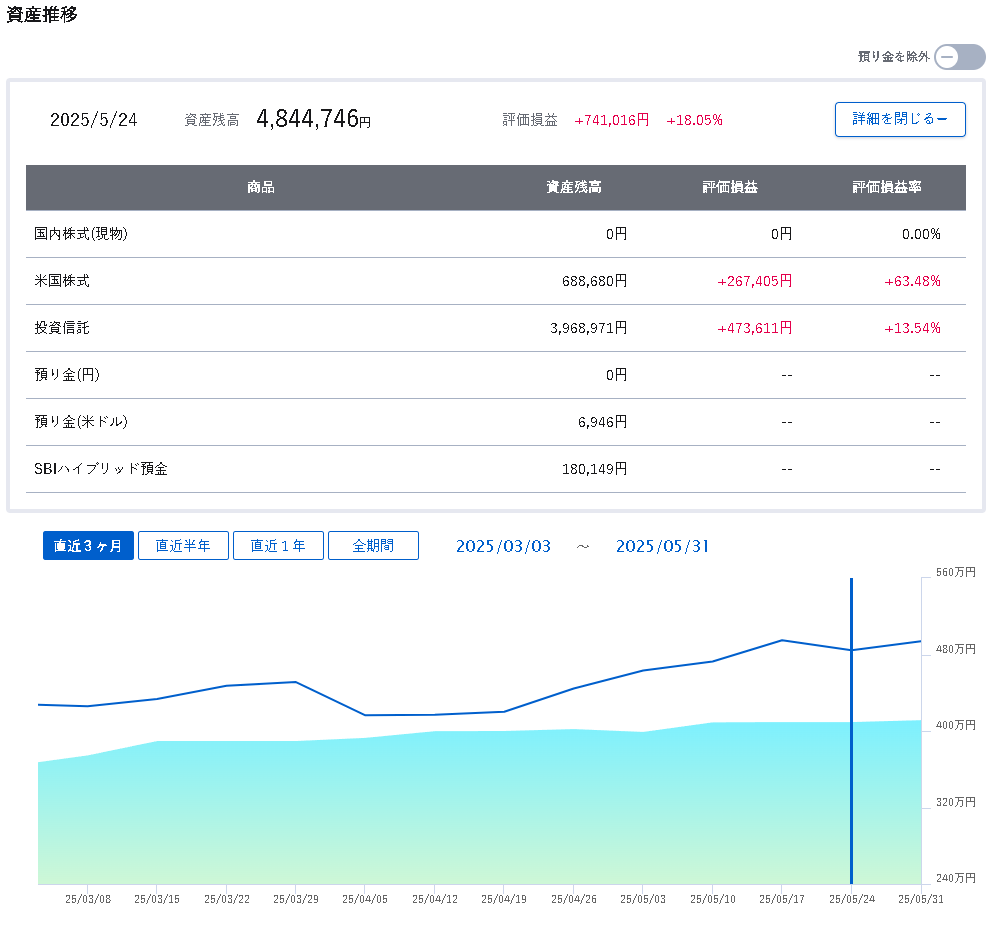Select the 預り金(円) row label
Image resolution: width=996 pixels, height=929 pixels.
tap(67, 375)
